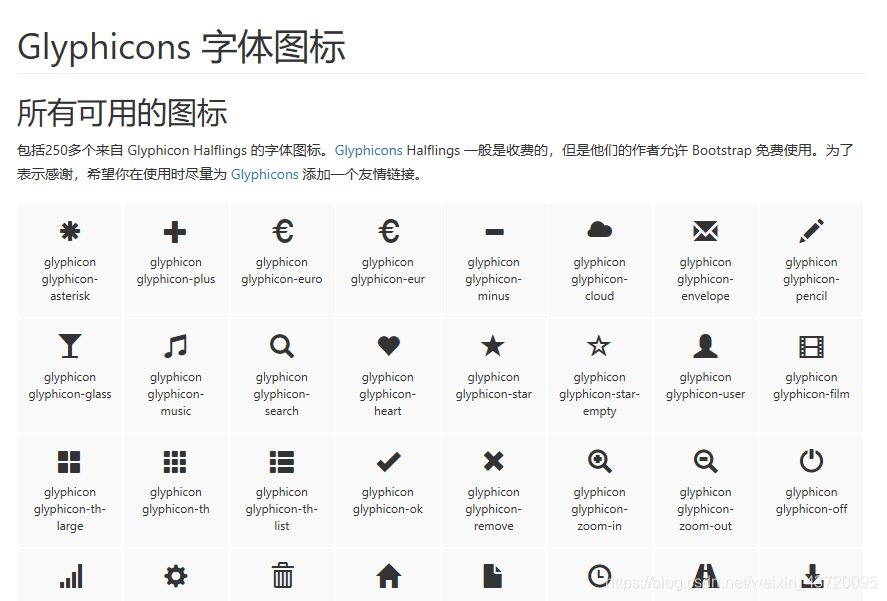Click the 'glyphicon glyphicon-th-list' label
This screenshot has width=887, height=601.
(x=282, y=509)
